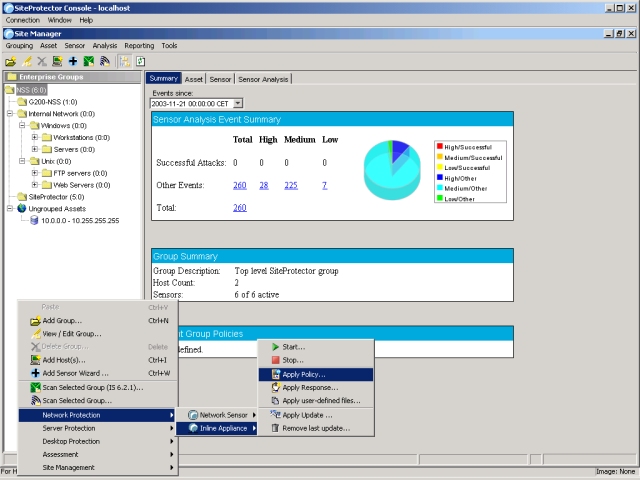Select the Summary tab

163,78
